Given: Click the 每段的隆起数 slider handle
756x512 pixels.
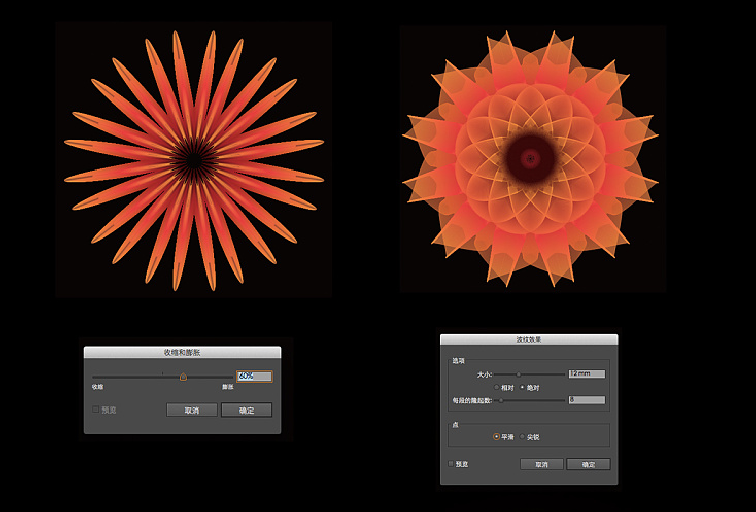Looking at the screenshot, I should [500, 400].
